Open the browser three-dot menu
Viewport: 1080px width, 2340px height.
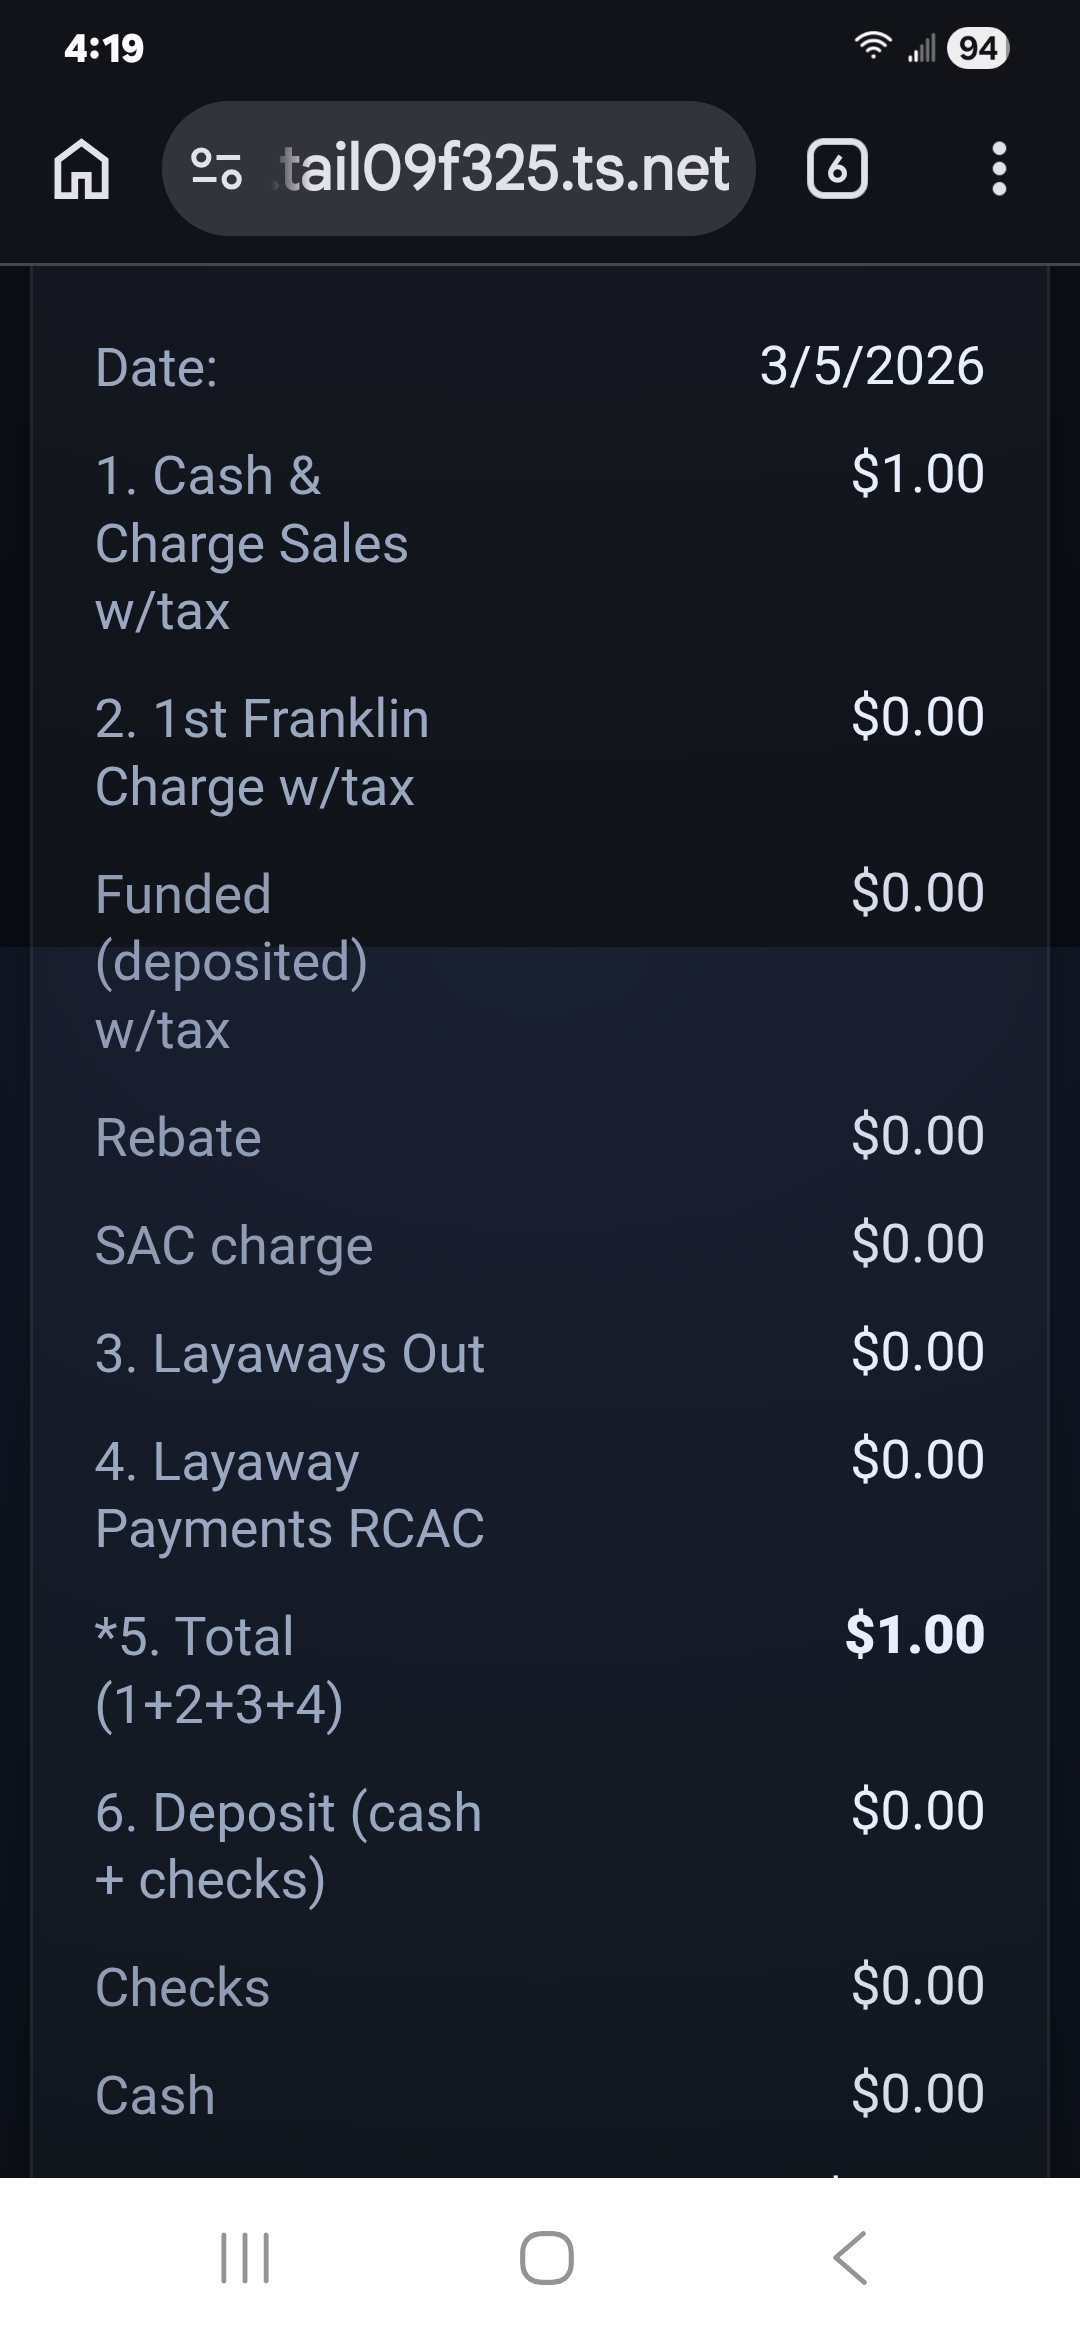998,169
